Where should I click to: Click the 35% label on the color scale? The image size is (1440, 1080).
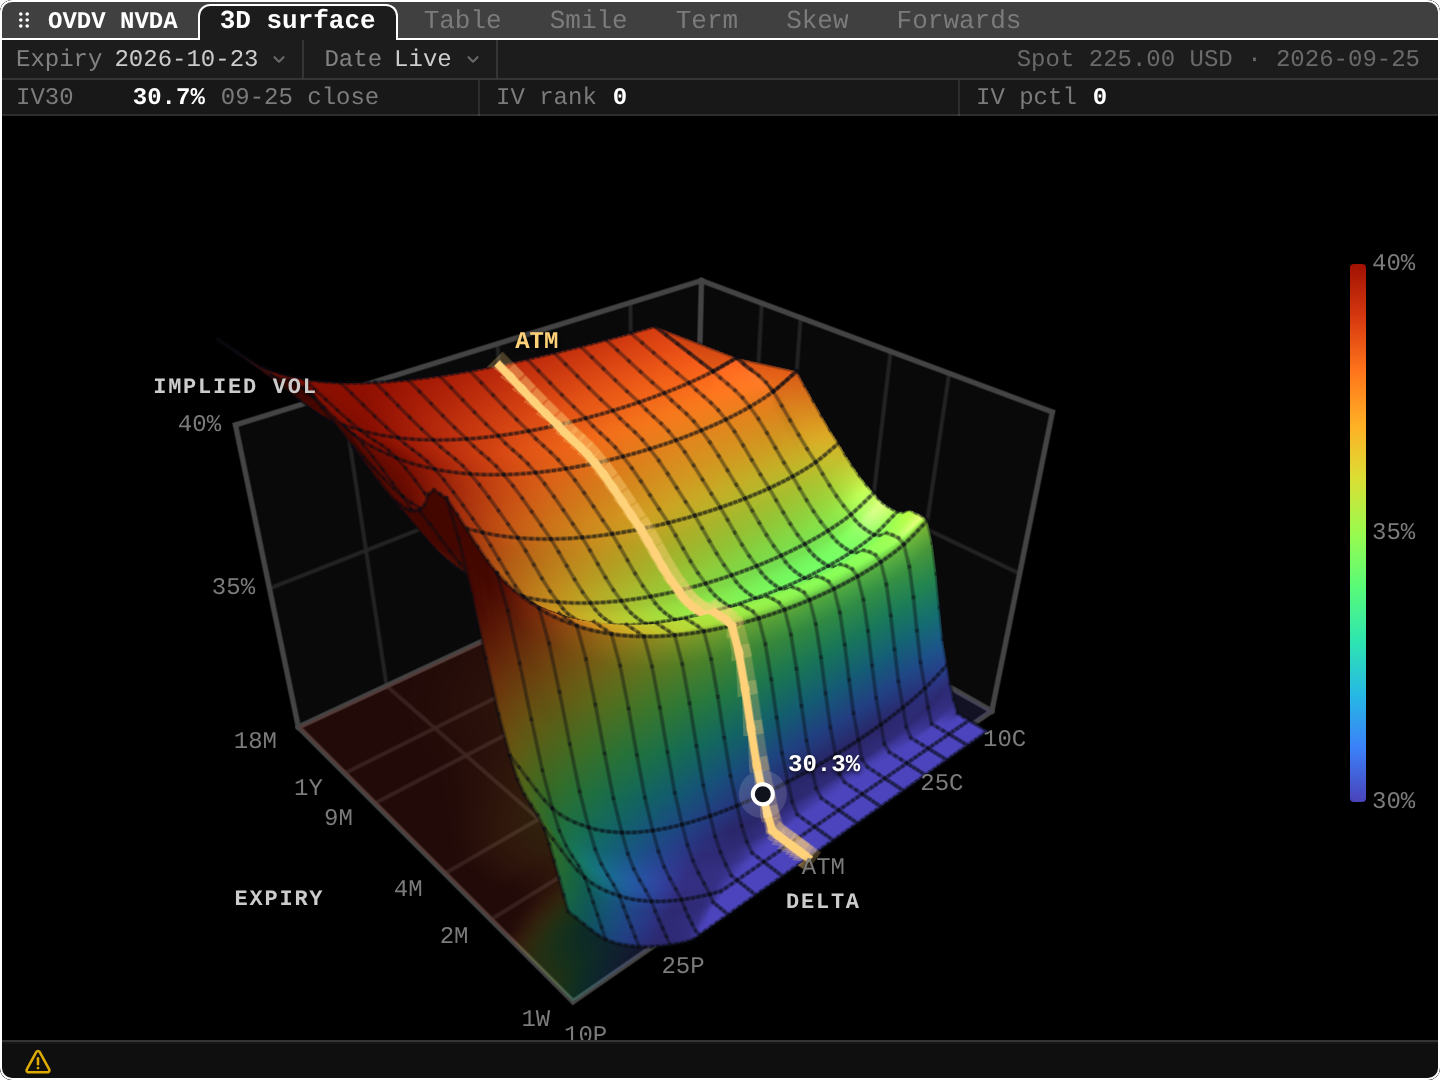[1393, 531]
